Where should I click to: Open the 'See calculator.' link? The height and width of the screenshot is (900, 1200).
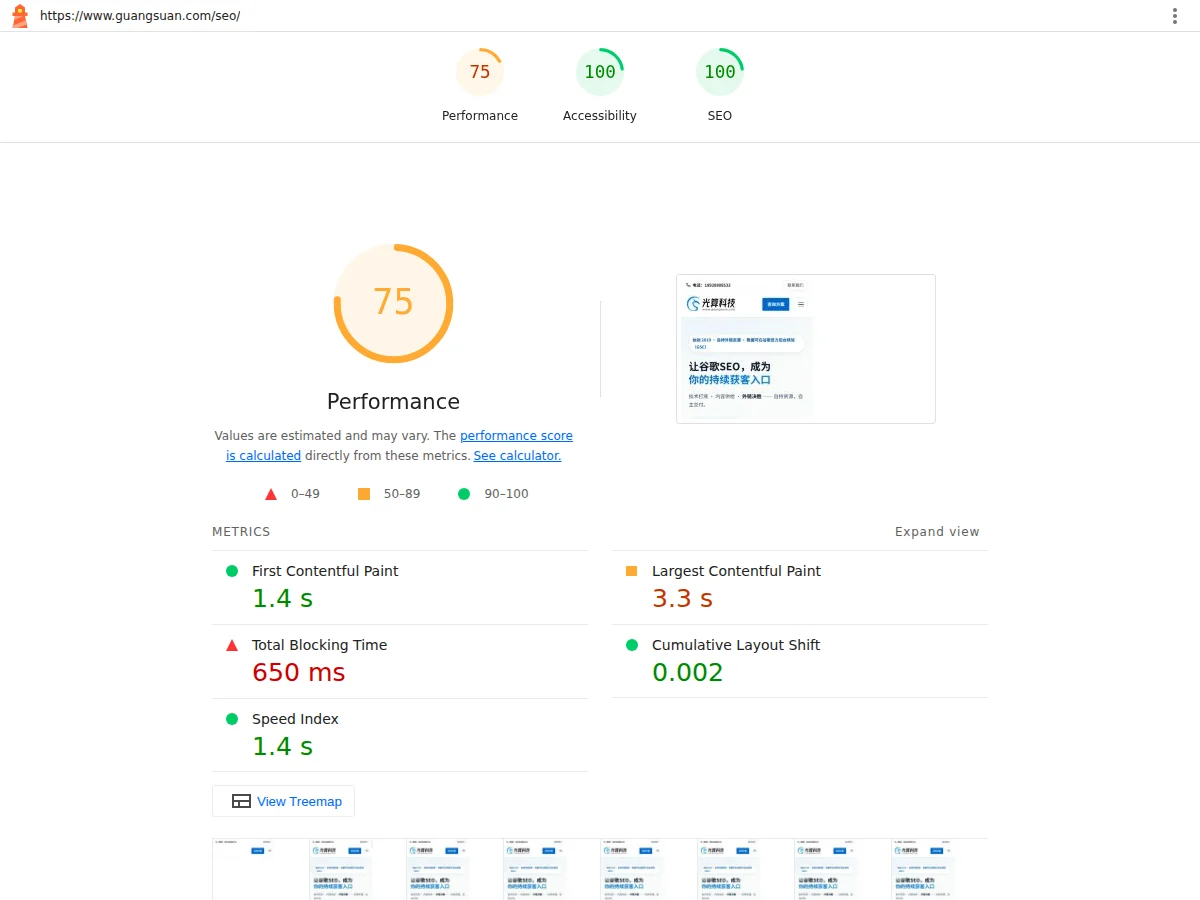517,456
